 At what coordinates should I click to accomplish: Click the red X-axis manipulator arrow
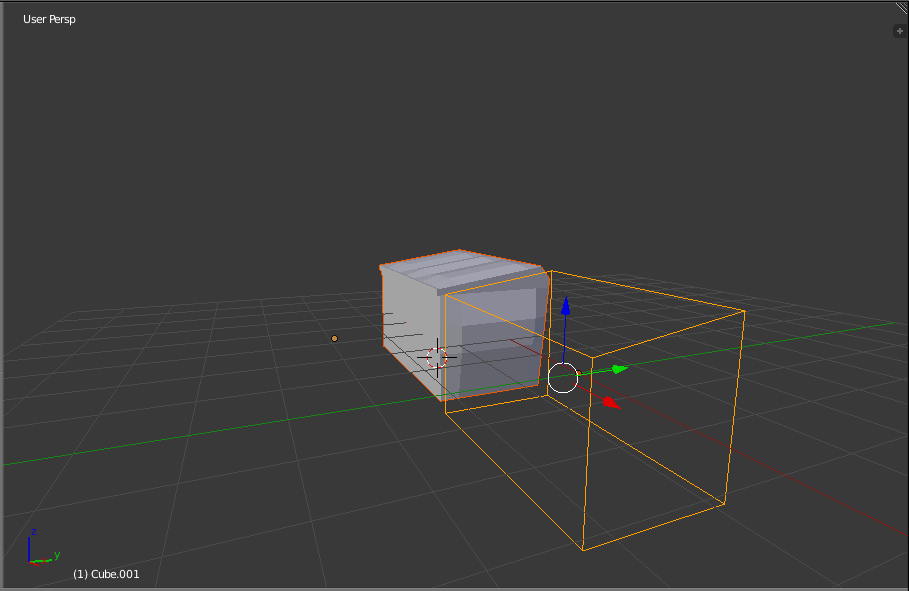pyautogui.click(x=611, y=403)
